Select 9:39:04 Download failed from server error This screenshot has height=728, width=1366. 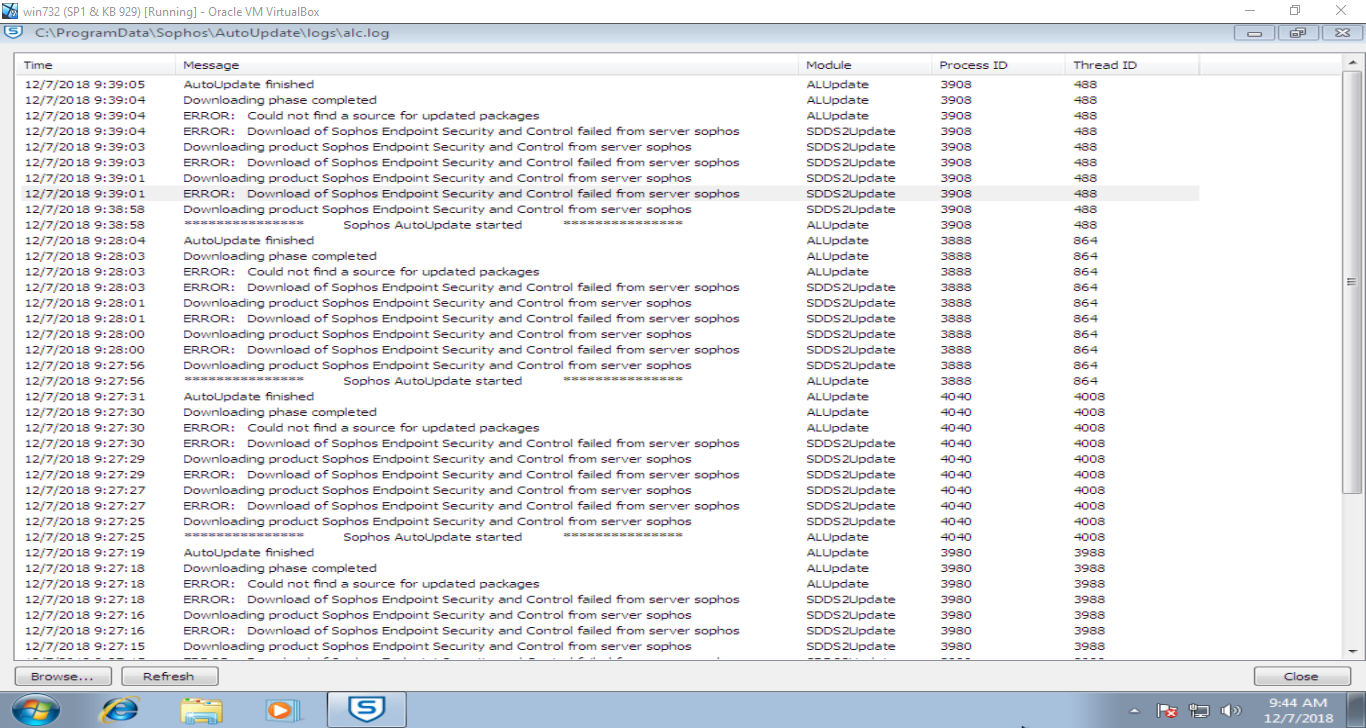tap(462, 131)
